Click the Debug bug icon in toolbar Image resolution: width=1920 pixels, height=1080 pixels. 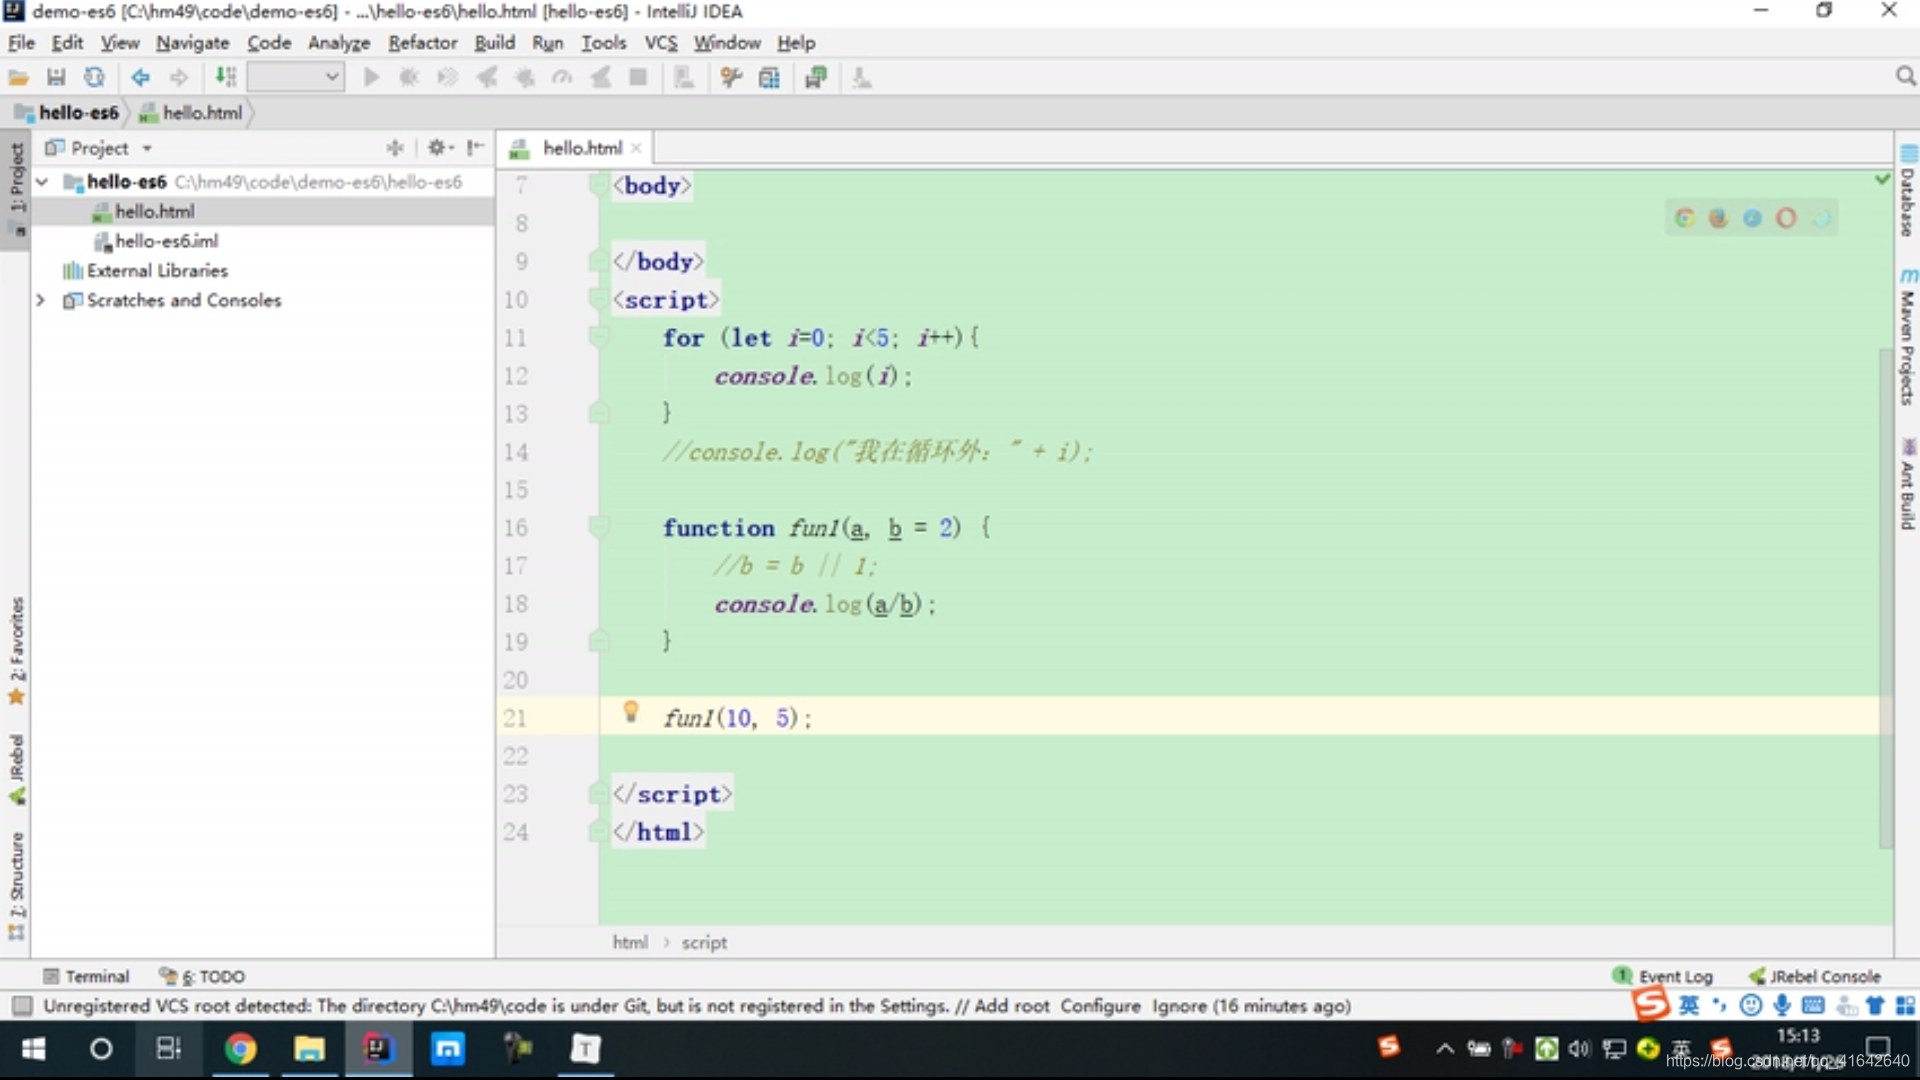(x=409, y=78)
